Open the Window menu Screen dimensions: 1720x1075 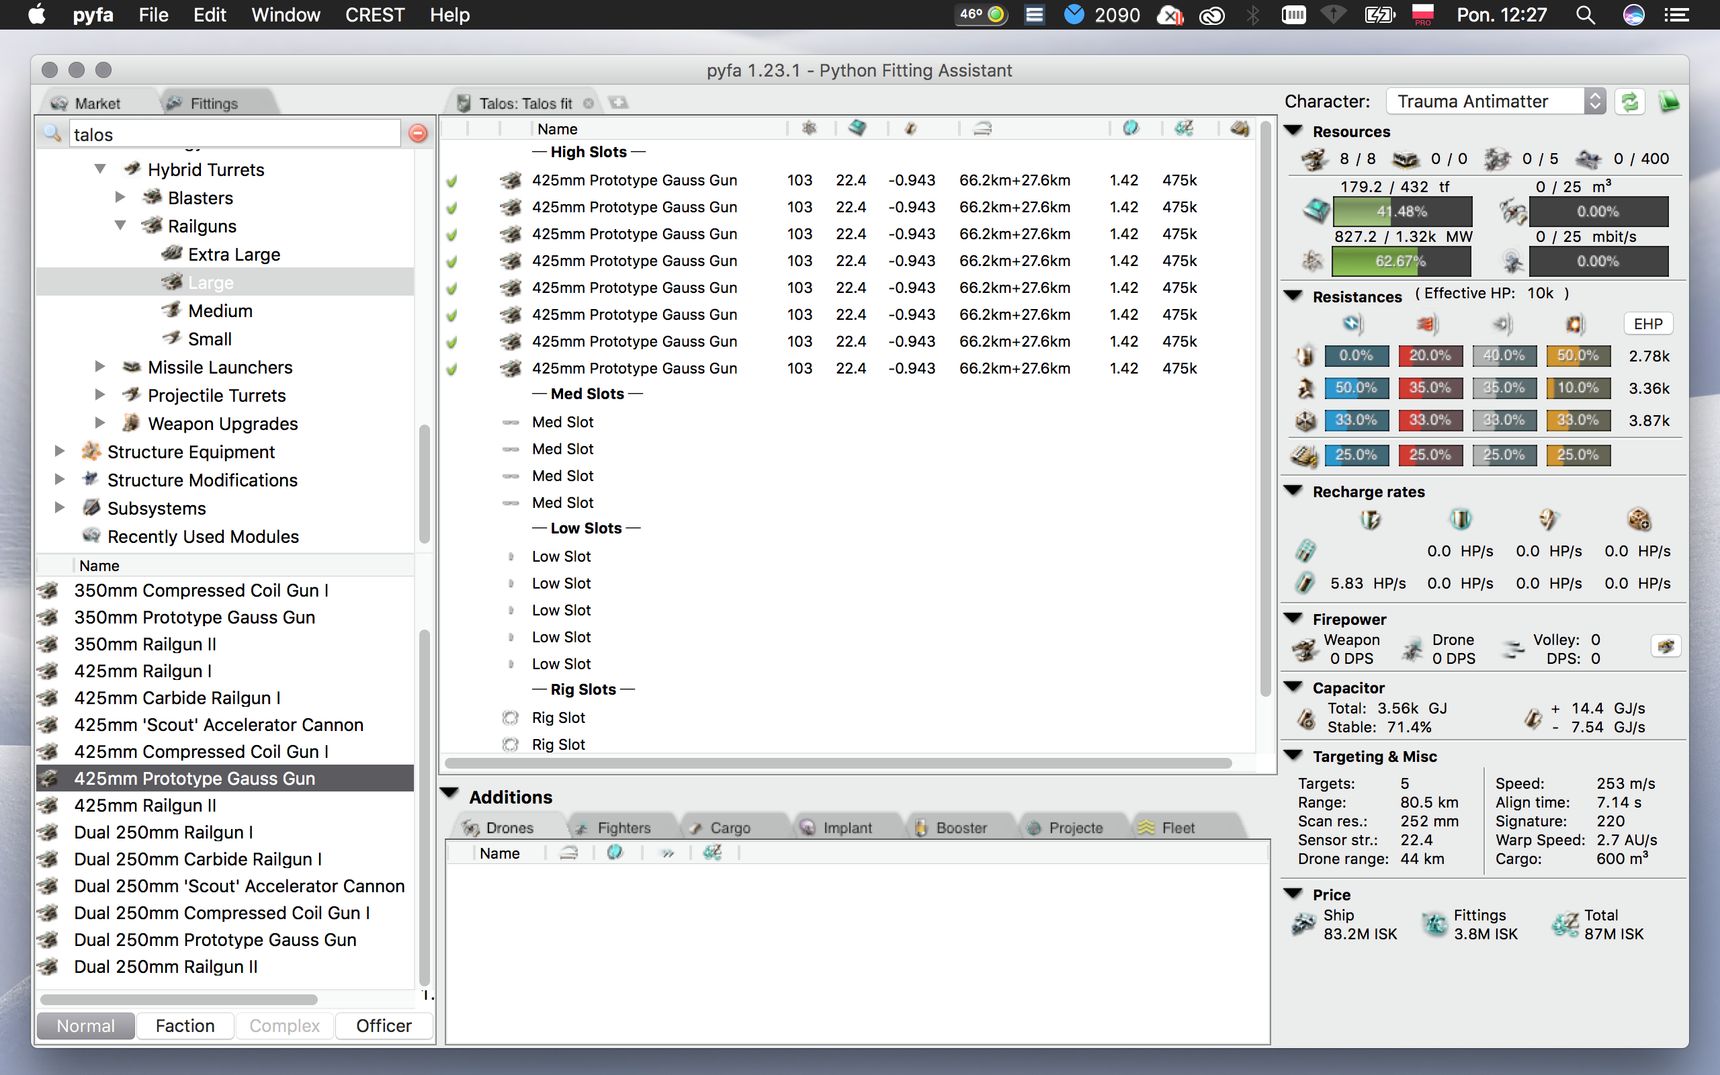pos(286,15)
